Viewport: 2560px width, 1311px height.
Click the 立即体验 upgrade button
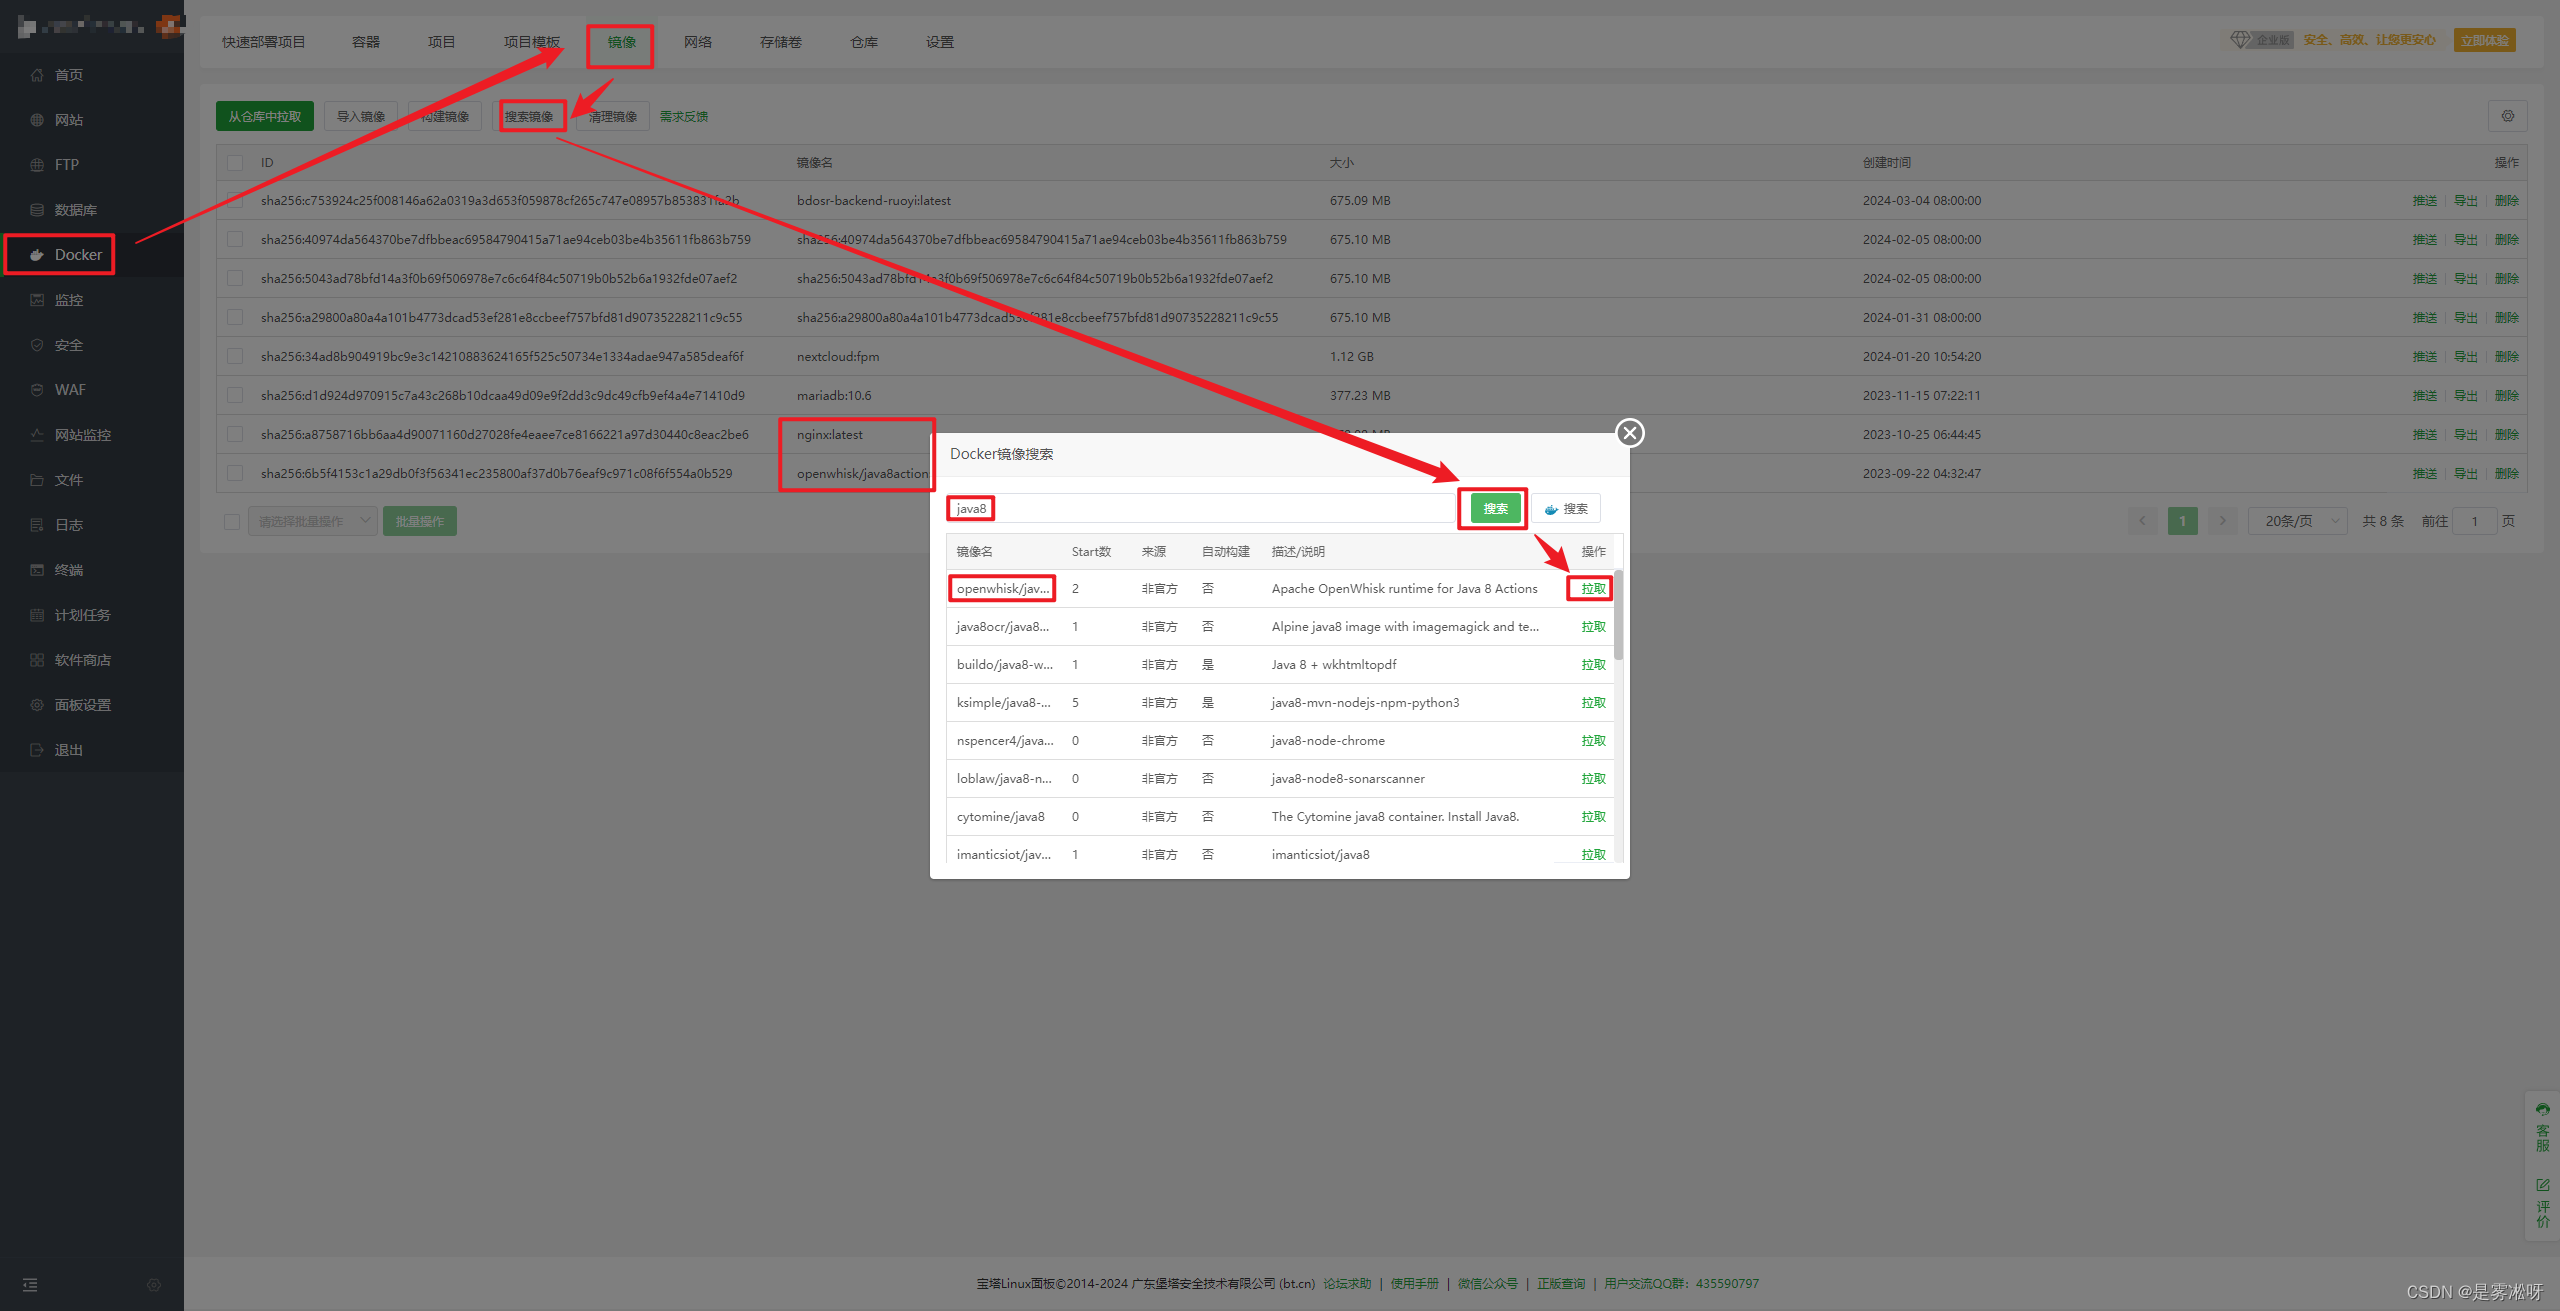click(x=2485, y=40)
